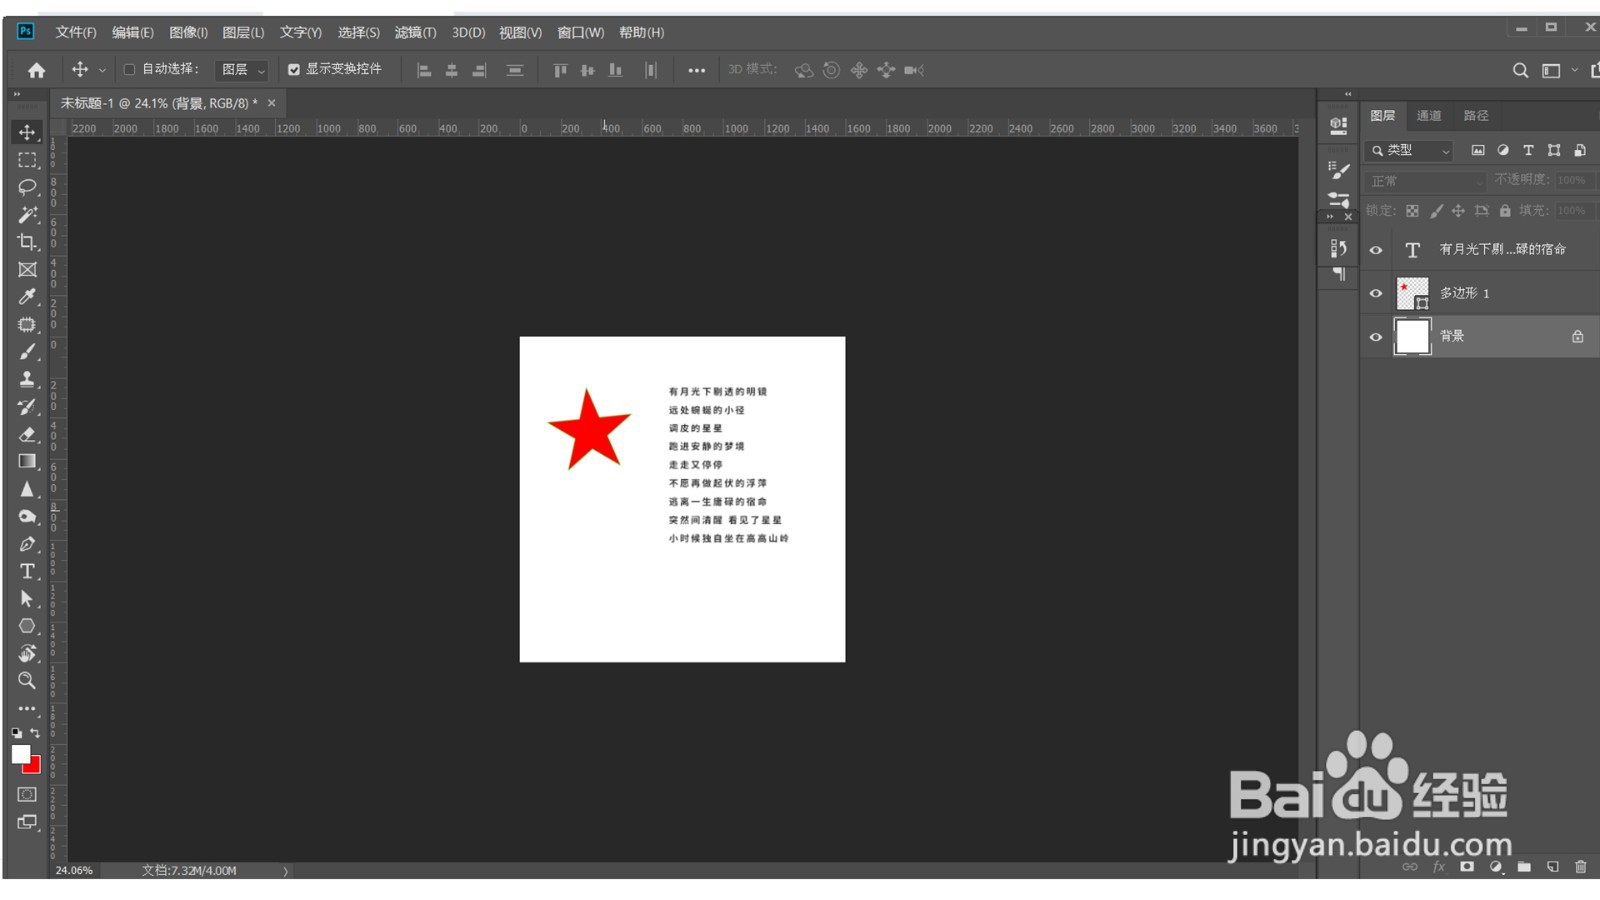This screenshot has width=1600, height=900.
Task: Open the 类型 layer filter dropdown
Action: pyautogui.click(x=1410, y=150)
